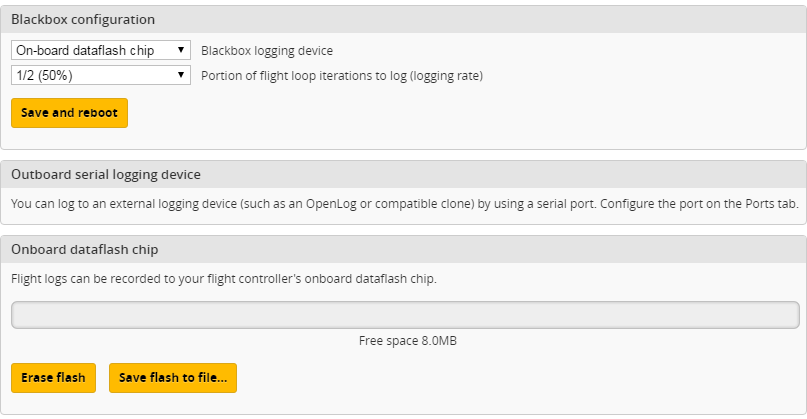Open the Blackbox logging device dropdown
Image resolution: width=807 pixels, height=419 pixels.
tap(100, 50)
